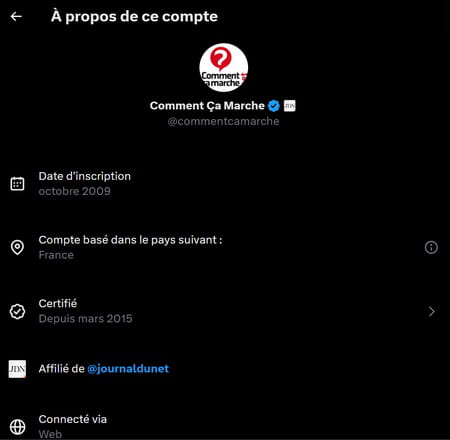Expand the Certifié row chevron

432,311
